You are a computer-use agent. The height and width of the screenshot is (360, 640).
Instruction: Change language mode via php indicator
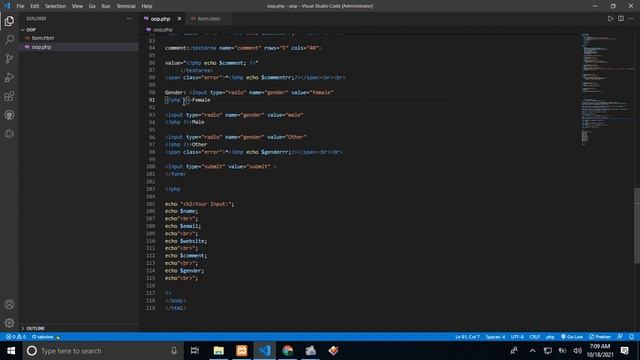[550, 337]
